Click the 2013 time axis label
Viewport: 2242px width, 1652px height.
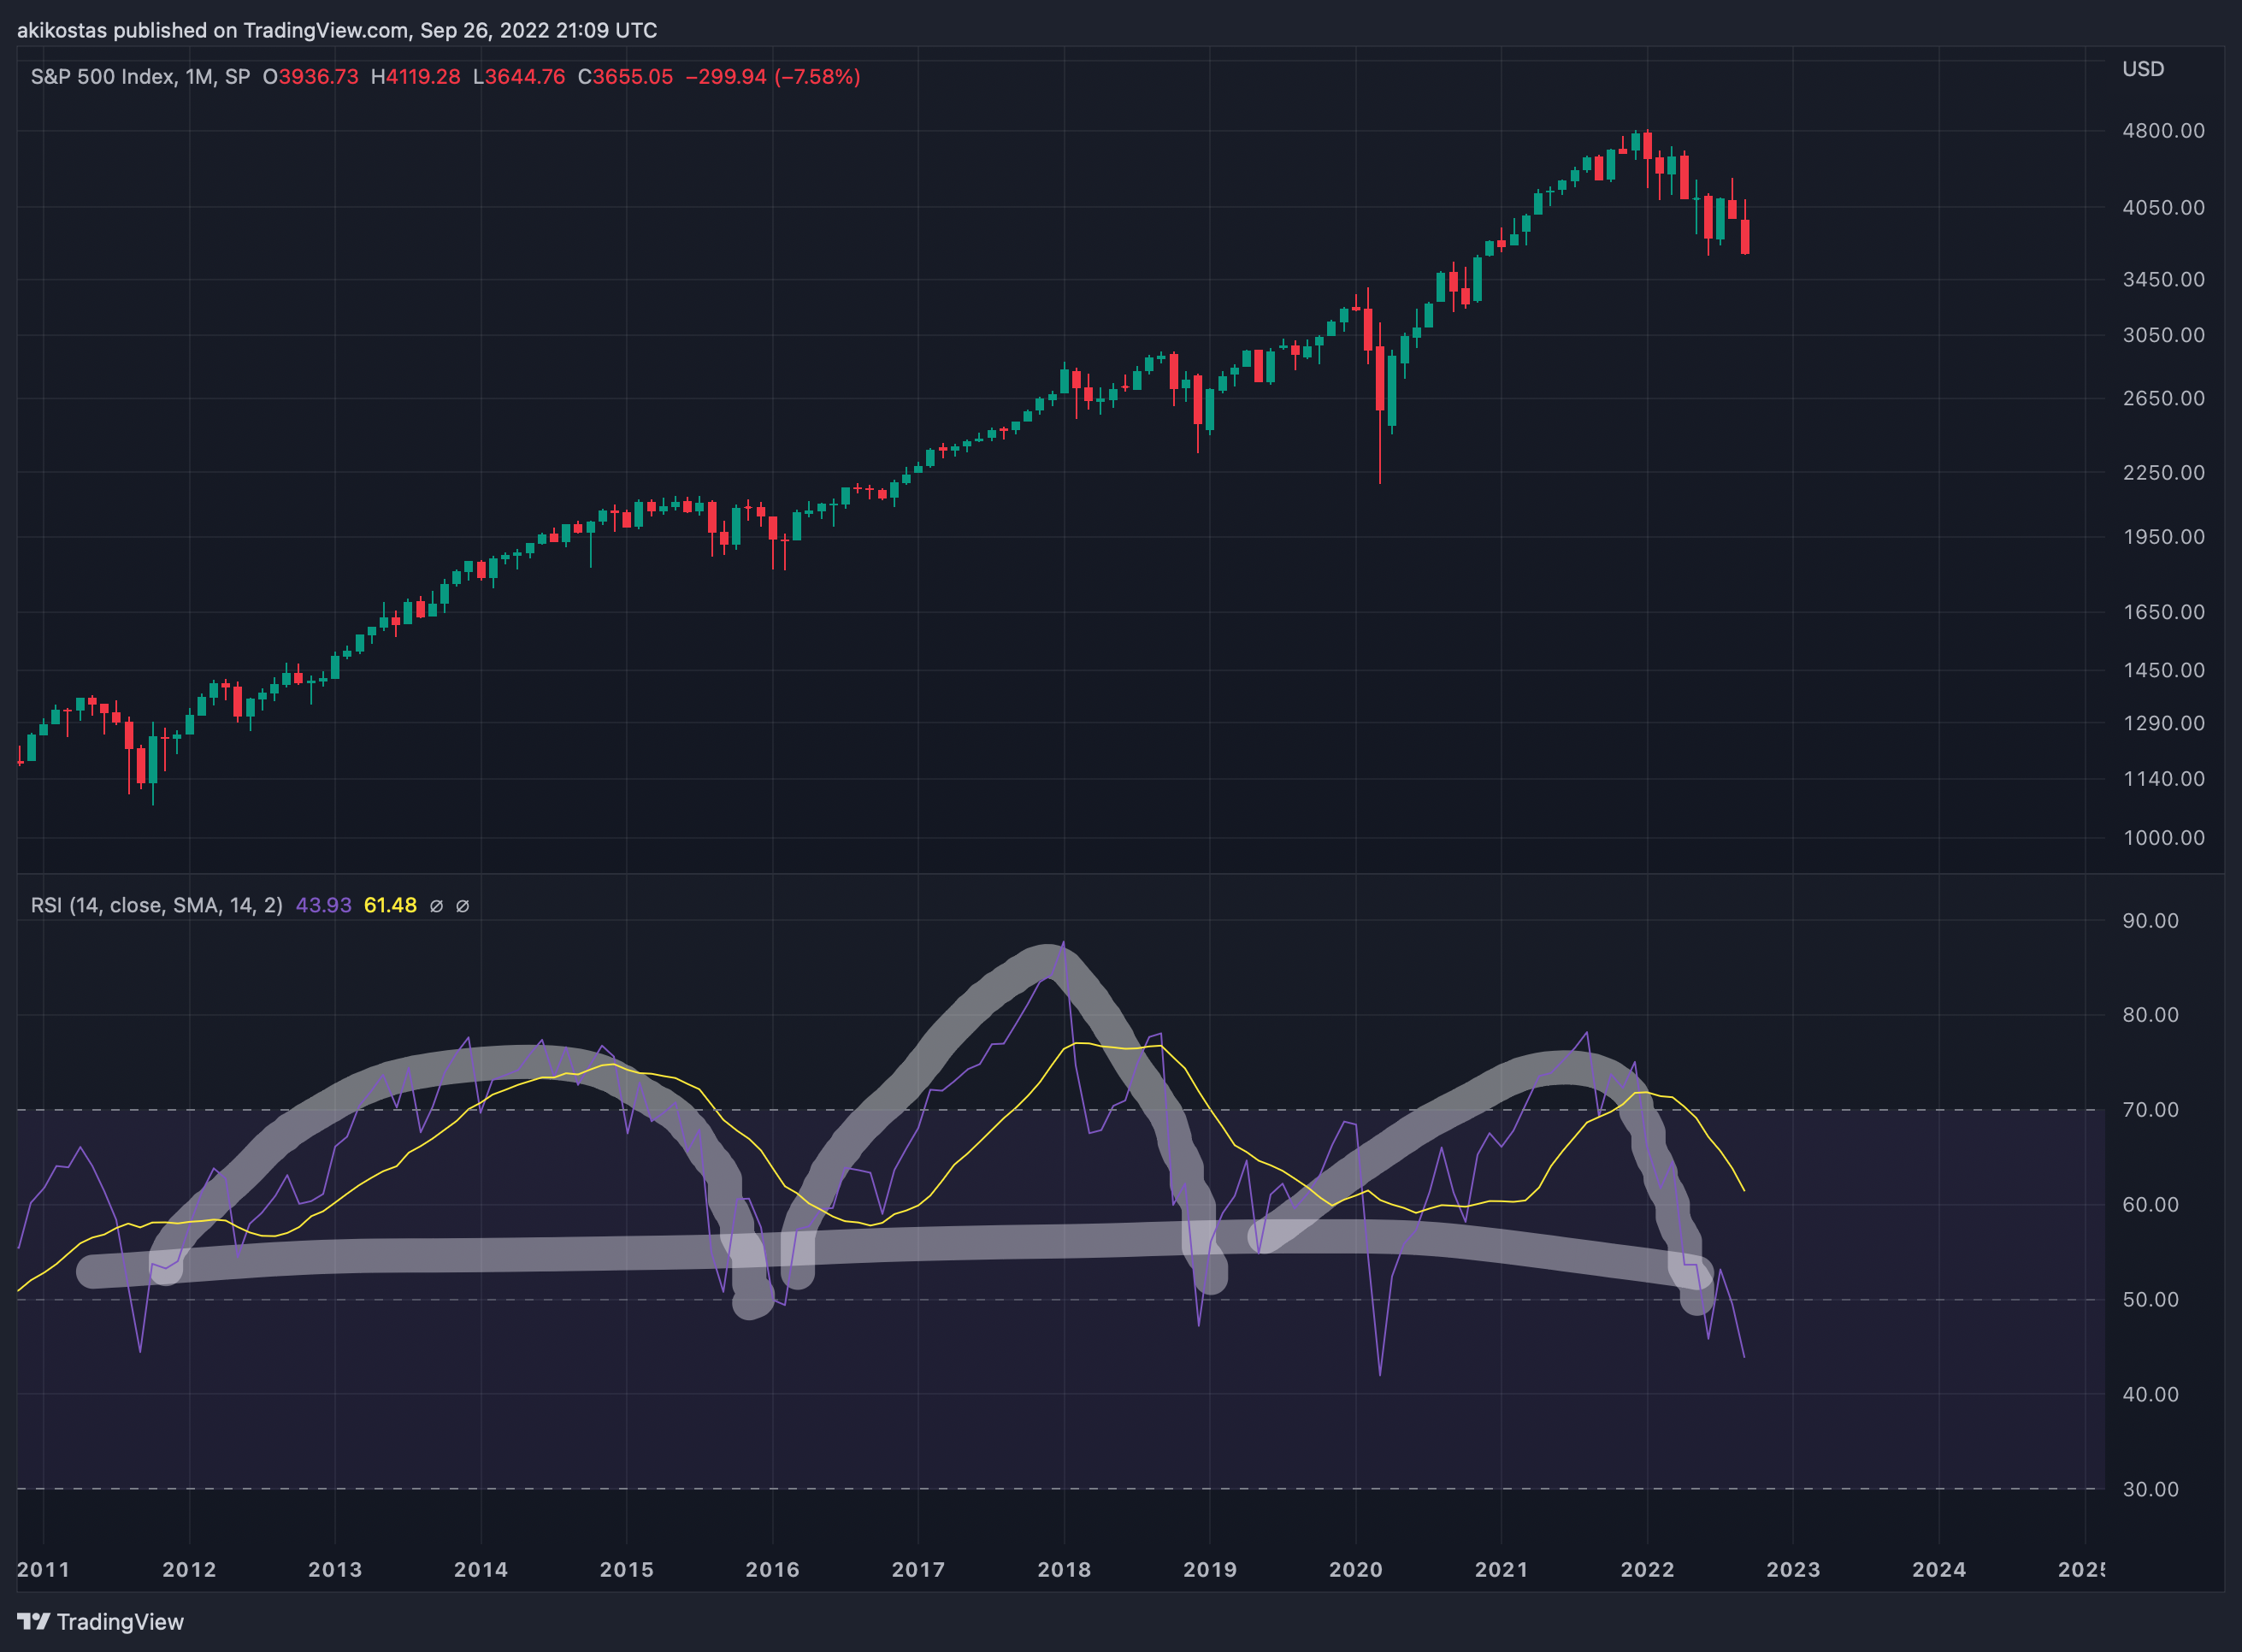pos(335,1570)
